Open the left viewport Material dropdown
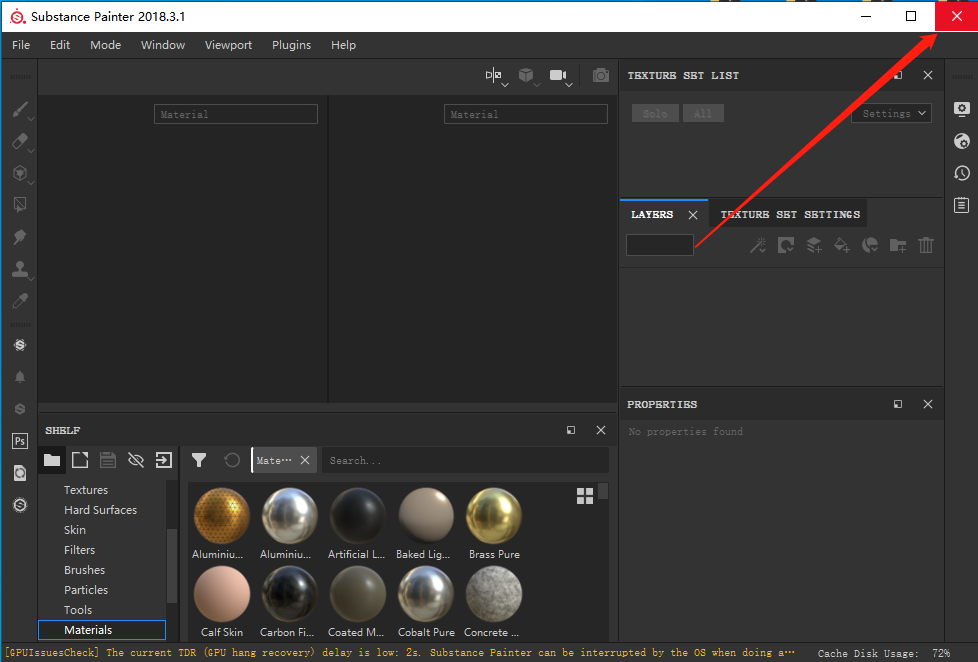Image resolution: width=978 pixels, height=662 pixels. pyautogui.click(x=236, y=114)
